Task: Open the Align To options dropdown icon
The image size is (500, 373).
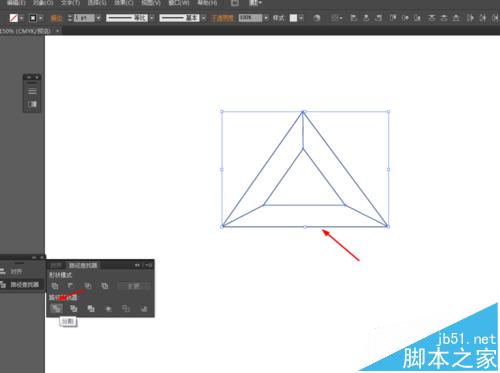Action: (x=336, y=18)
